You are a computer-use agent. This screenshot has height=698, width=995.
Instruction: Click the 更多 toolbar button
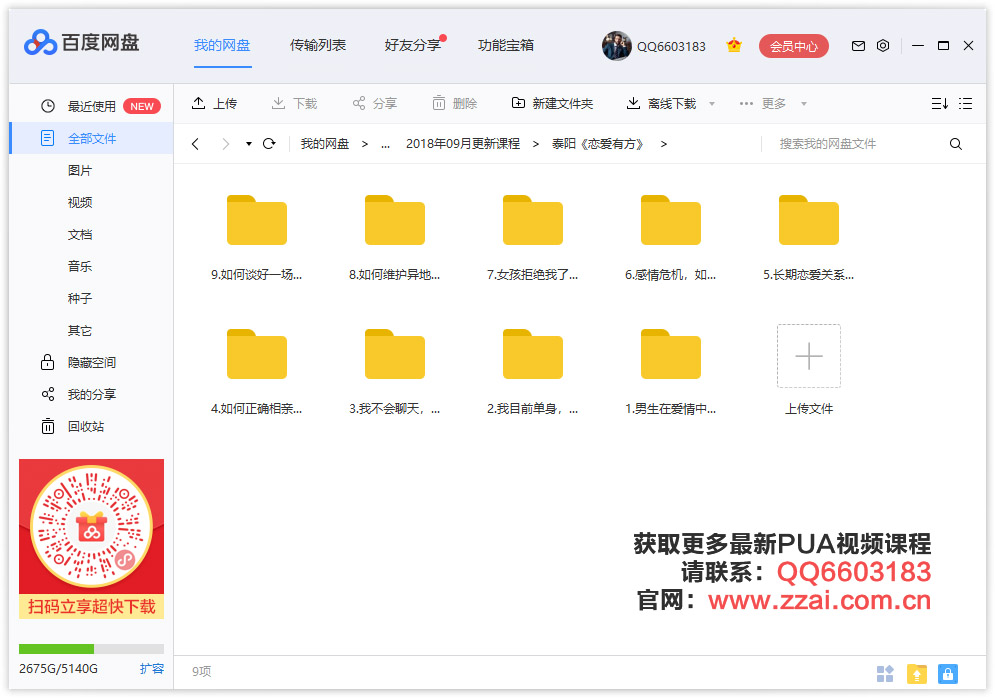point(763,103)
